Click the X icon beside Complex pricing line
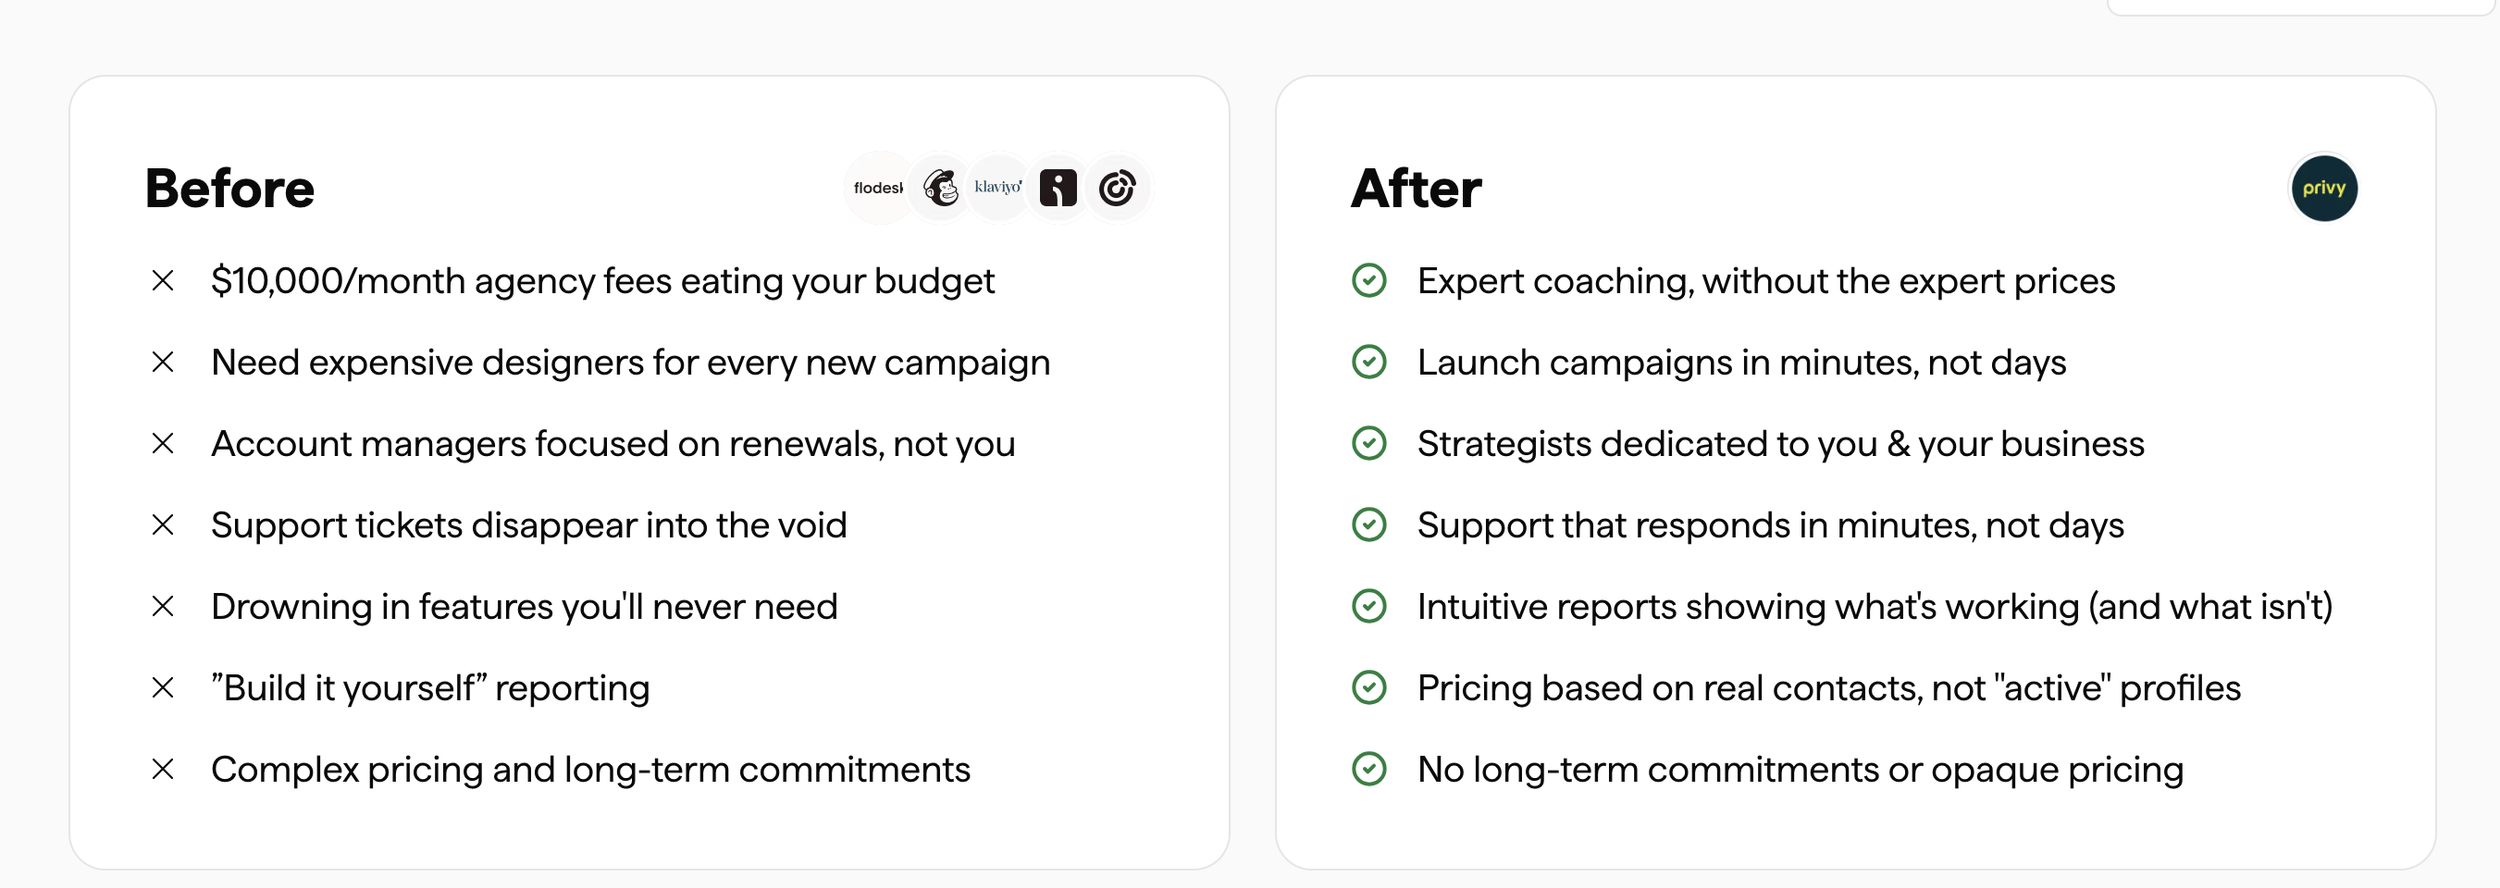This screenshot has width=2500, height=888. coord(163,769)
